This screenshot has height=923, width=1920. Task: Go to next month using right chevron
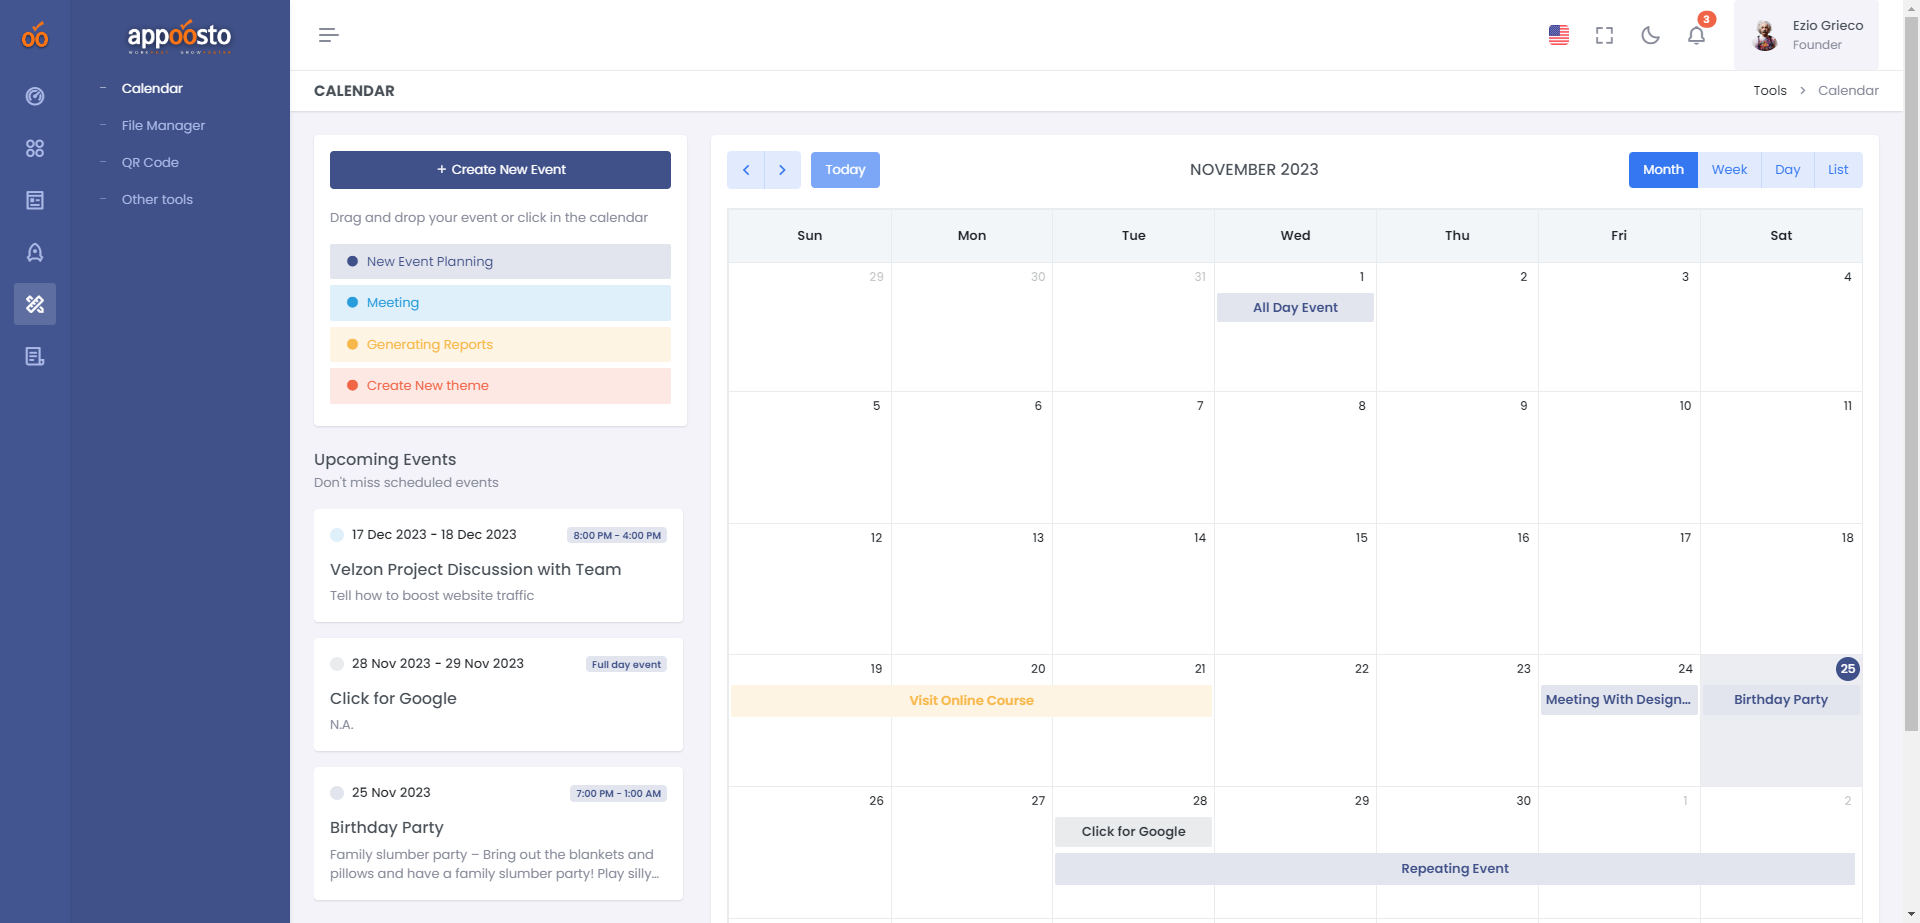point(782,170)
